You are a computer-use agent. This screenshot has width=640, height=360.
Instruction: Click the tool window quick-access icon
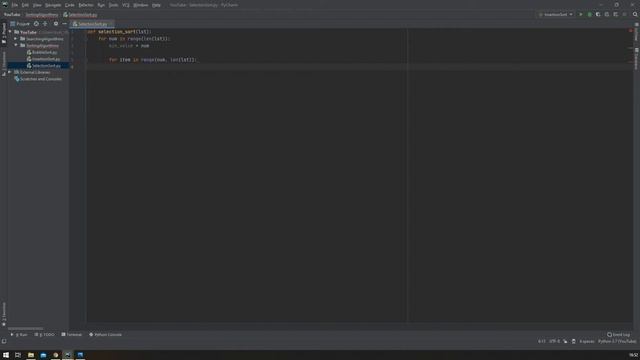click(4, 341)
